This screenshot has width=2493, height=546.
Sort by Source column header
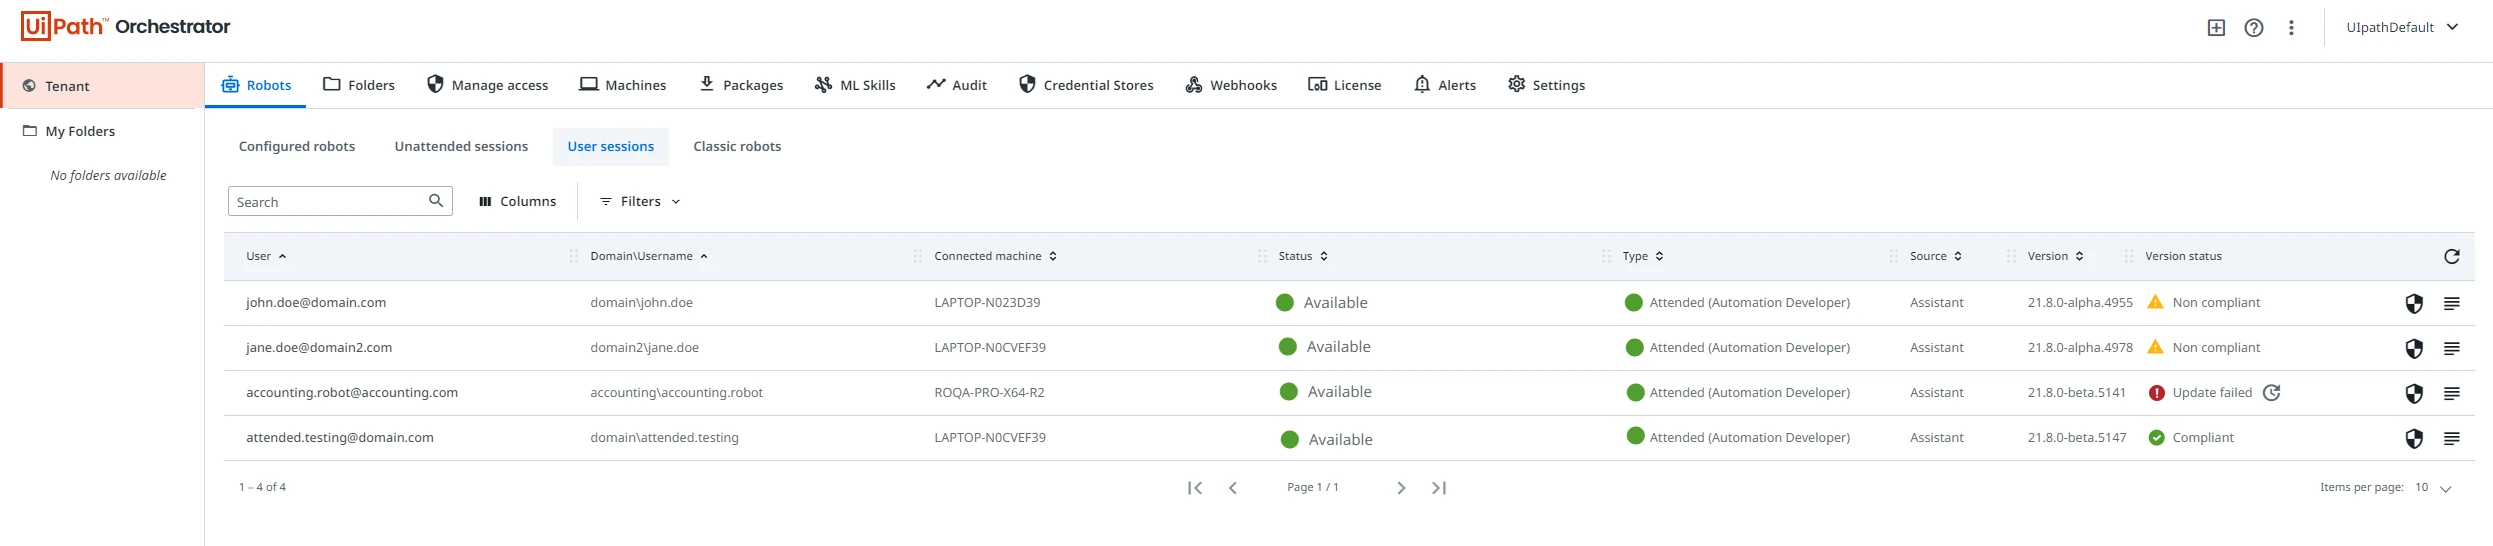coord(1935,256)
